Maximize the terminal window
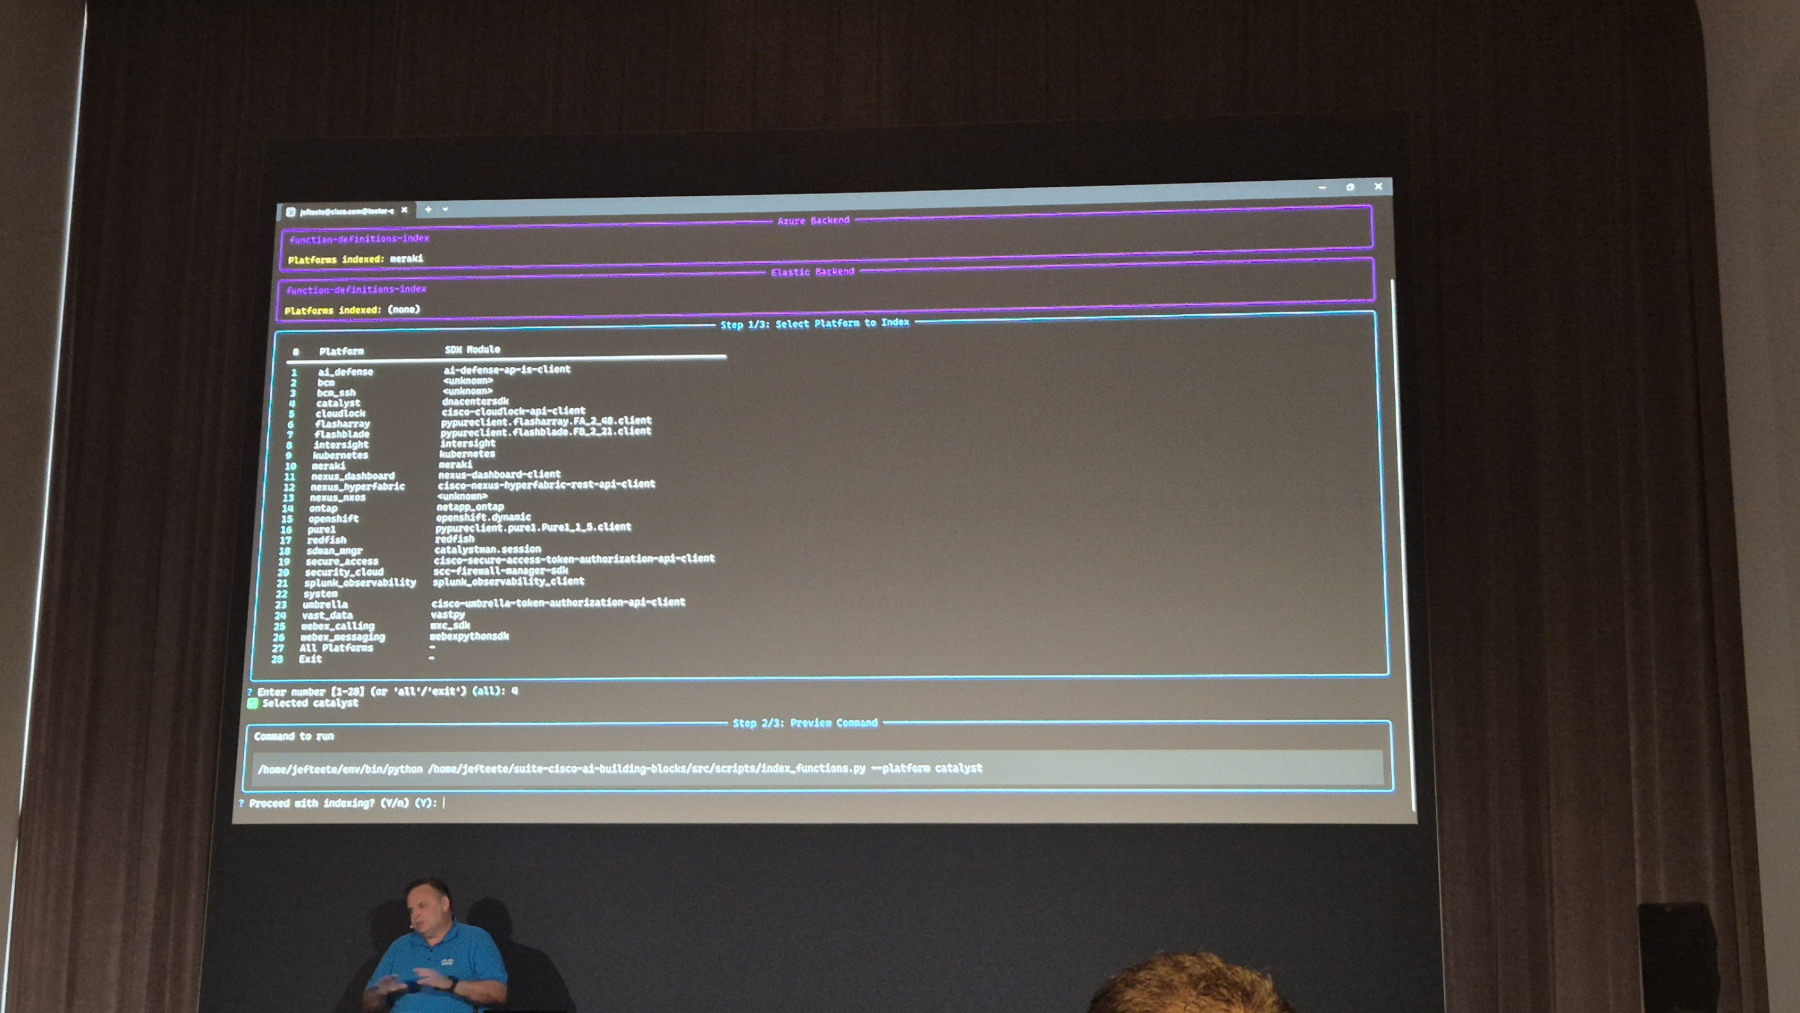 (1350, 187)
